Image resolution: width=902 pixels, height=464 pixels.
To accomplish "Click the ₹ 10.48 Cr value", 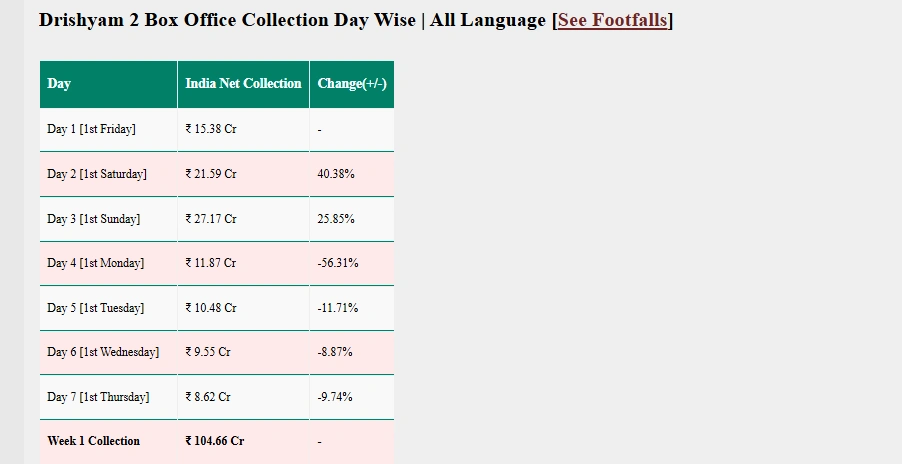I will point(211,308).
